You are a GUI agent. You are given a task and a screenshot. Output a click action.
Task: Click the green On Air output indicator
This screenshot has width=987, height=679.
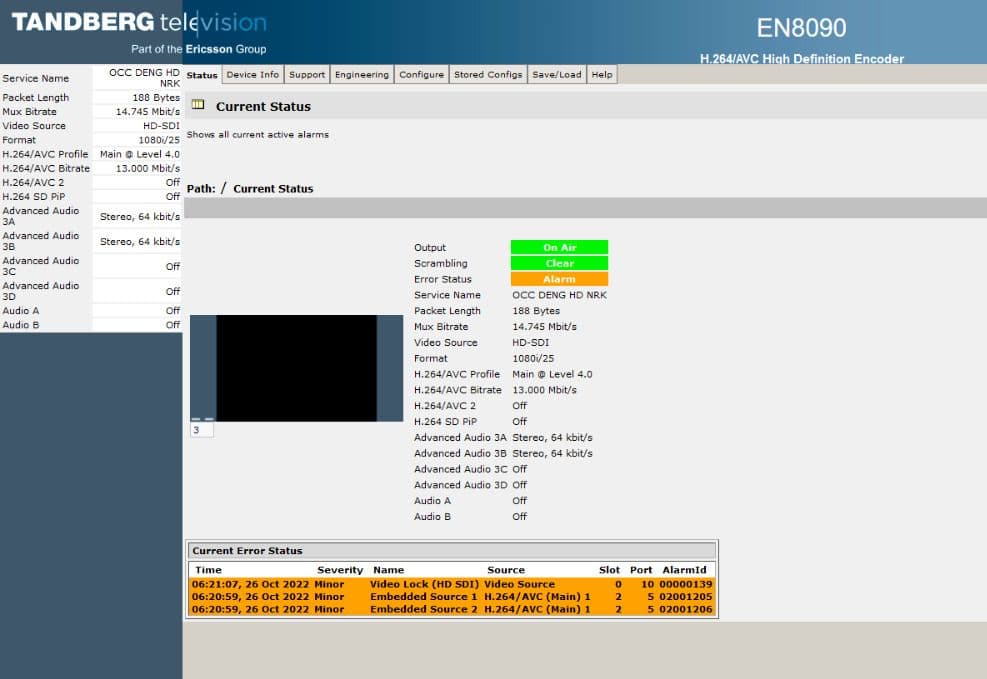tap(558, 247)
